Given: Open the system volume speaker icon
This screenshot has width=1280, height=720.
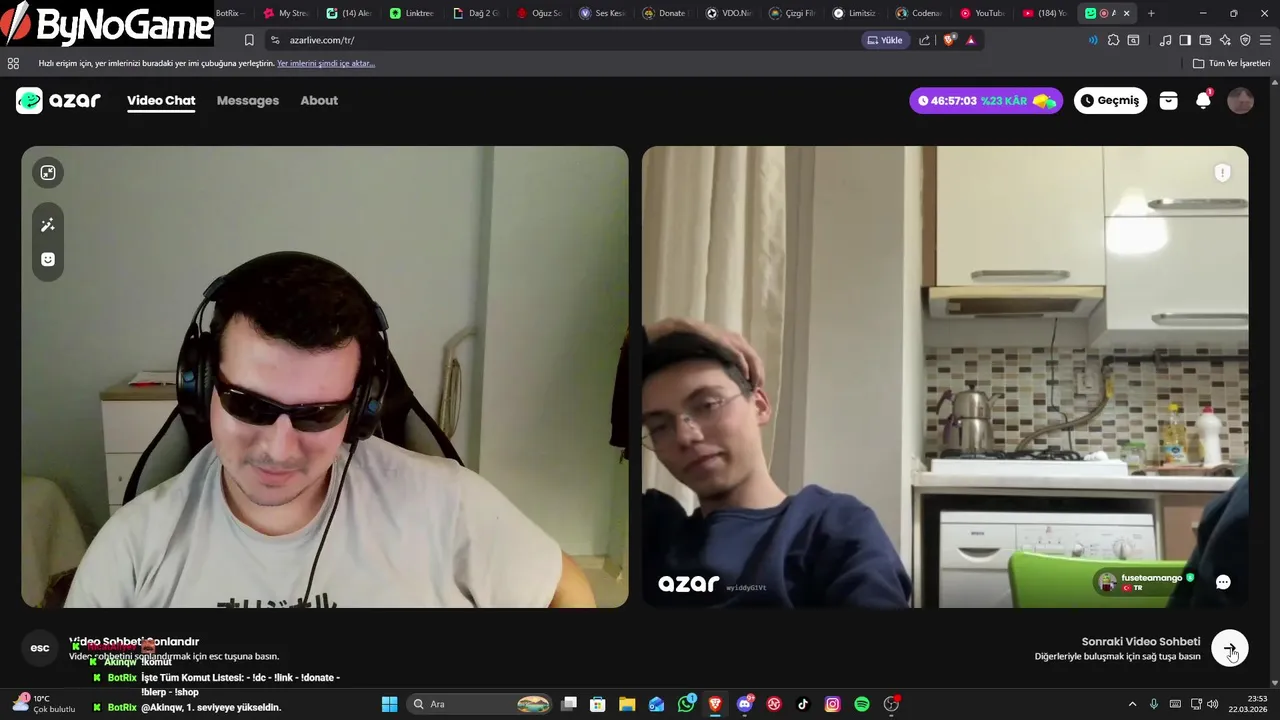Looking at the screenshot, I should point(1212,704).
